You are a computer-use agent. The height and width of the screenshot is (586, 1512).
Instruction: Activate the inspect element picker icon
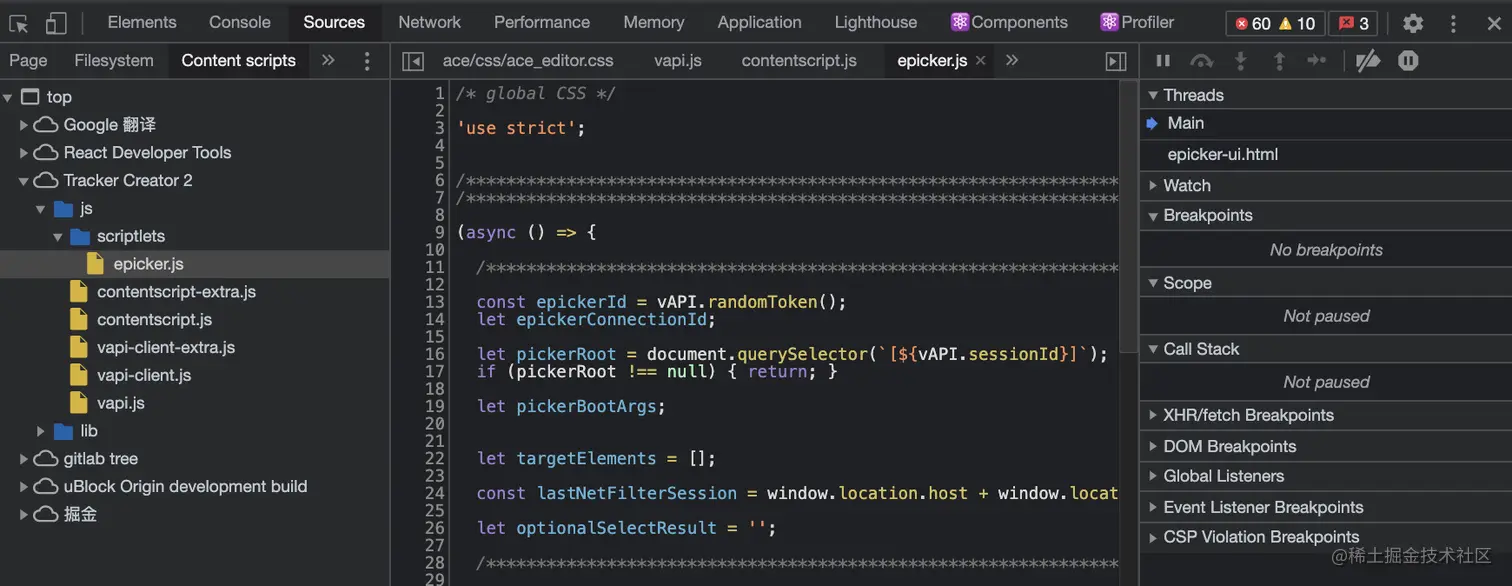pyautogui.click(x=19, y=23)
